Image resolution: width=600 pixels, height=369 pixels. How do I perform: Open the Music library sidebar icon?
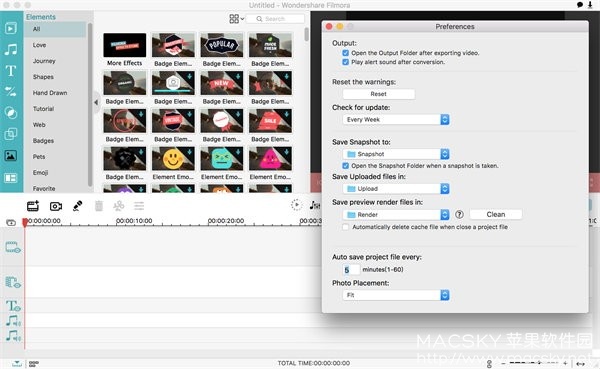click(x=11, y=49)
